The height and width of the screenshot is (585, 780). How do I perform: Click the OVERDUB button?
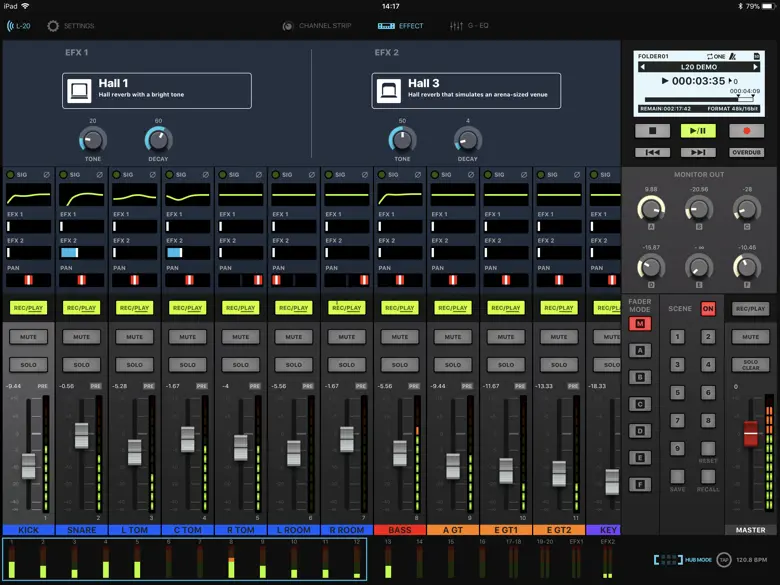point(746,152)
